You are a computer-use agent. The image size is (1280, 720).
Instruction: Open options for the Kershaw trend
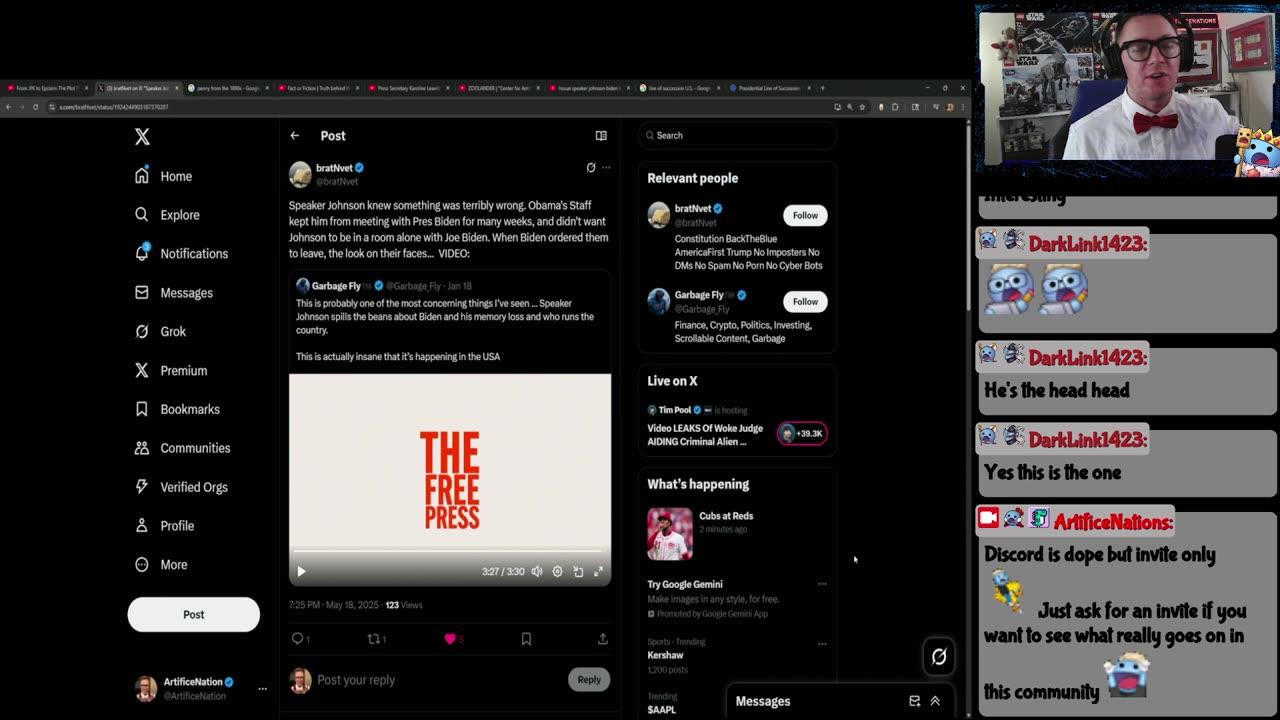pyautogui.click(x=822, y=643)
